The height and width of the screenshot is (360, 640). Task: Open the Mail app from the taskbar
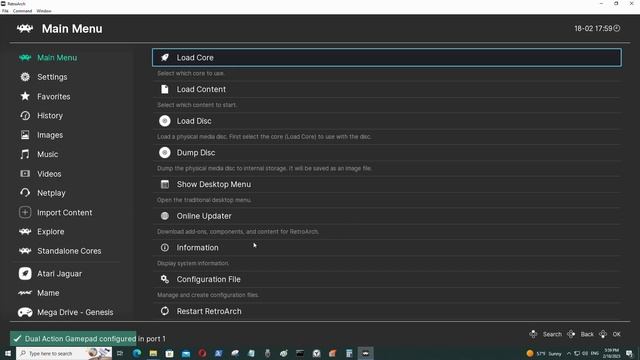click(x=186, y=353)
